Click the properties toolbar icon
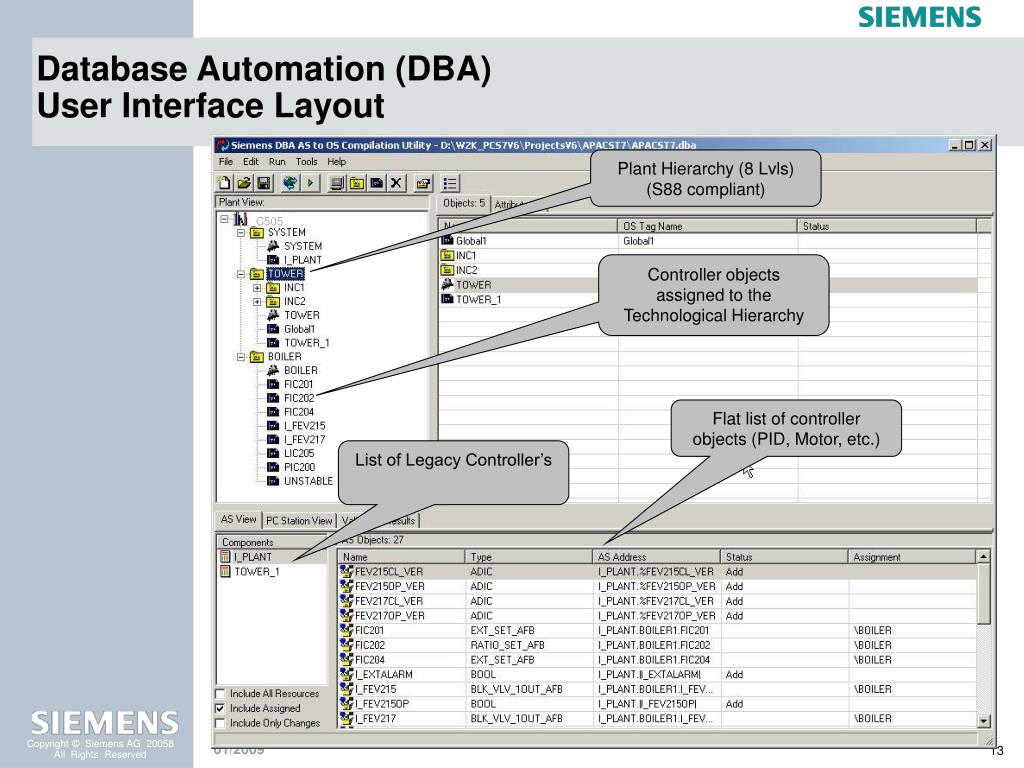 (423, 184)
